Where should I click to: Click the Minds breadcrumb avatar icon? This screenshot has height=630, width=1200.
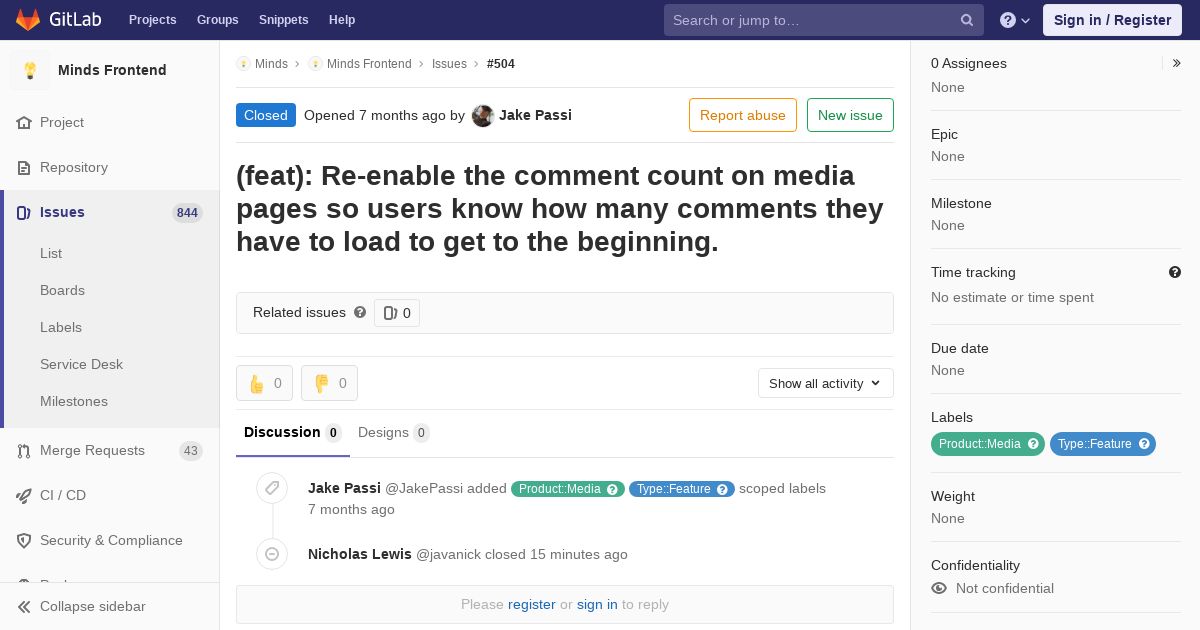click(x=243, y=63)
